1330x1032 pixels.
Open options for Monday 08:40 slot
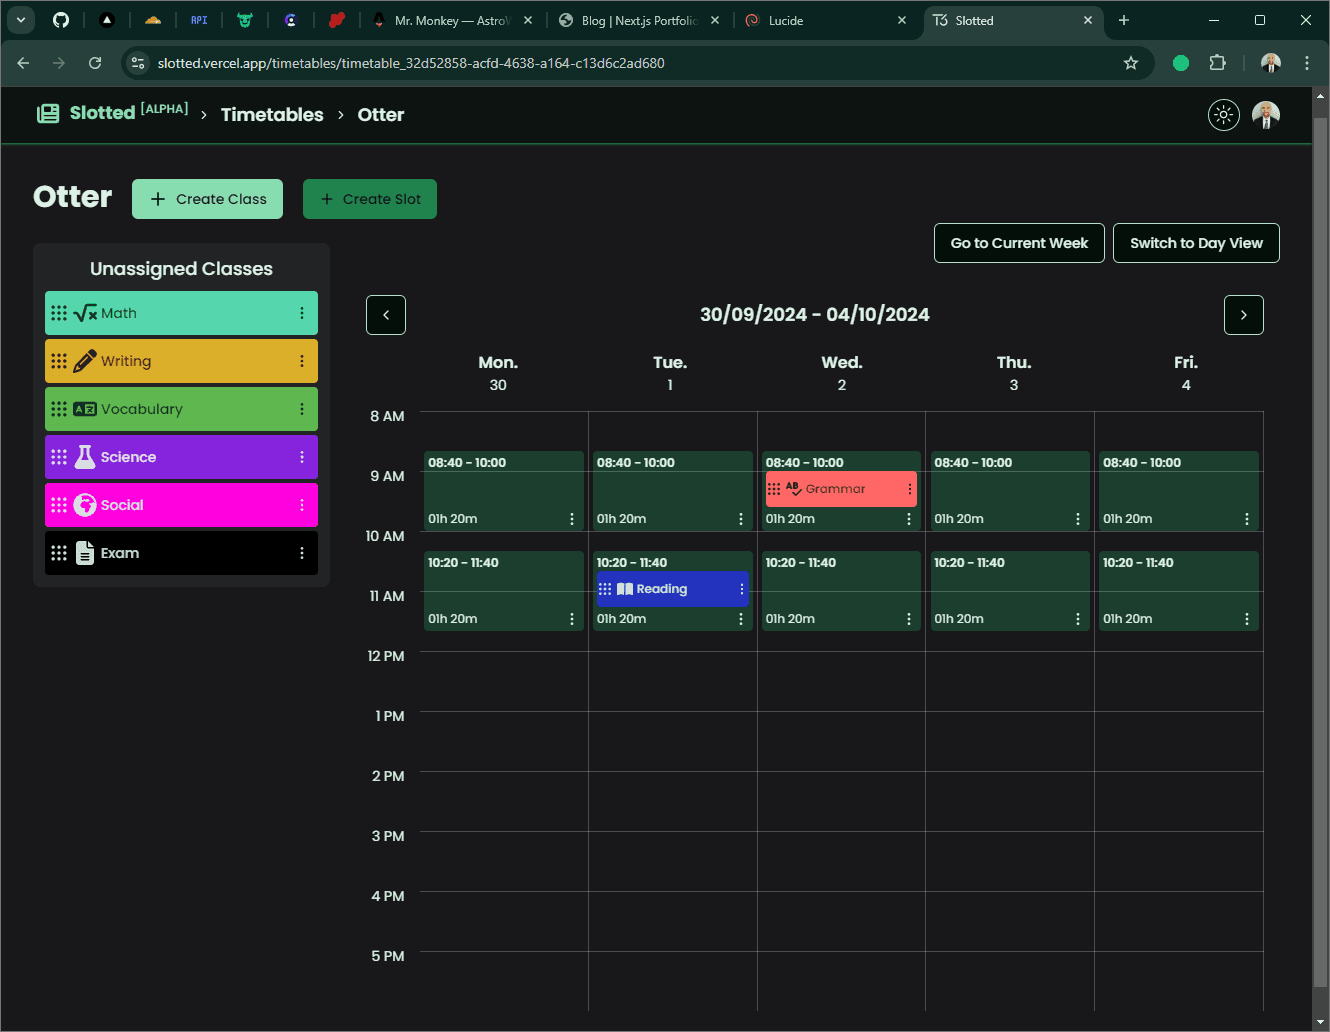pyautogui.click(x=572, y=519)
